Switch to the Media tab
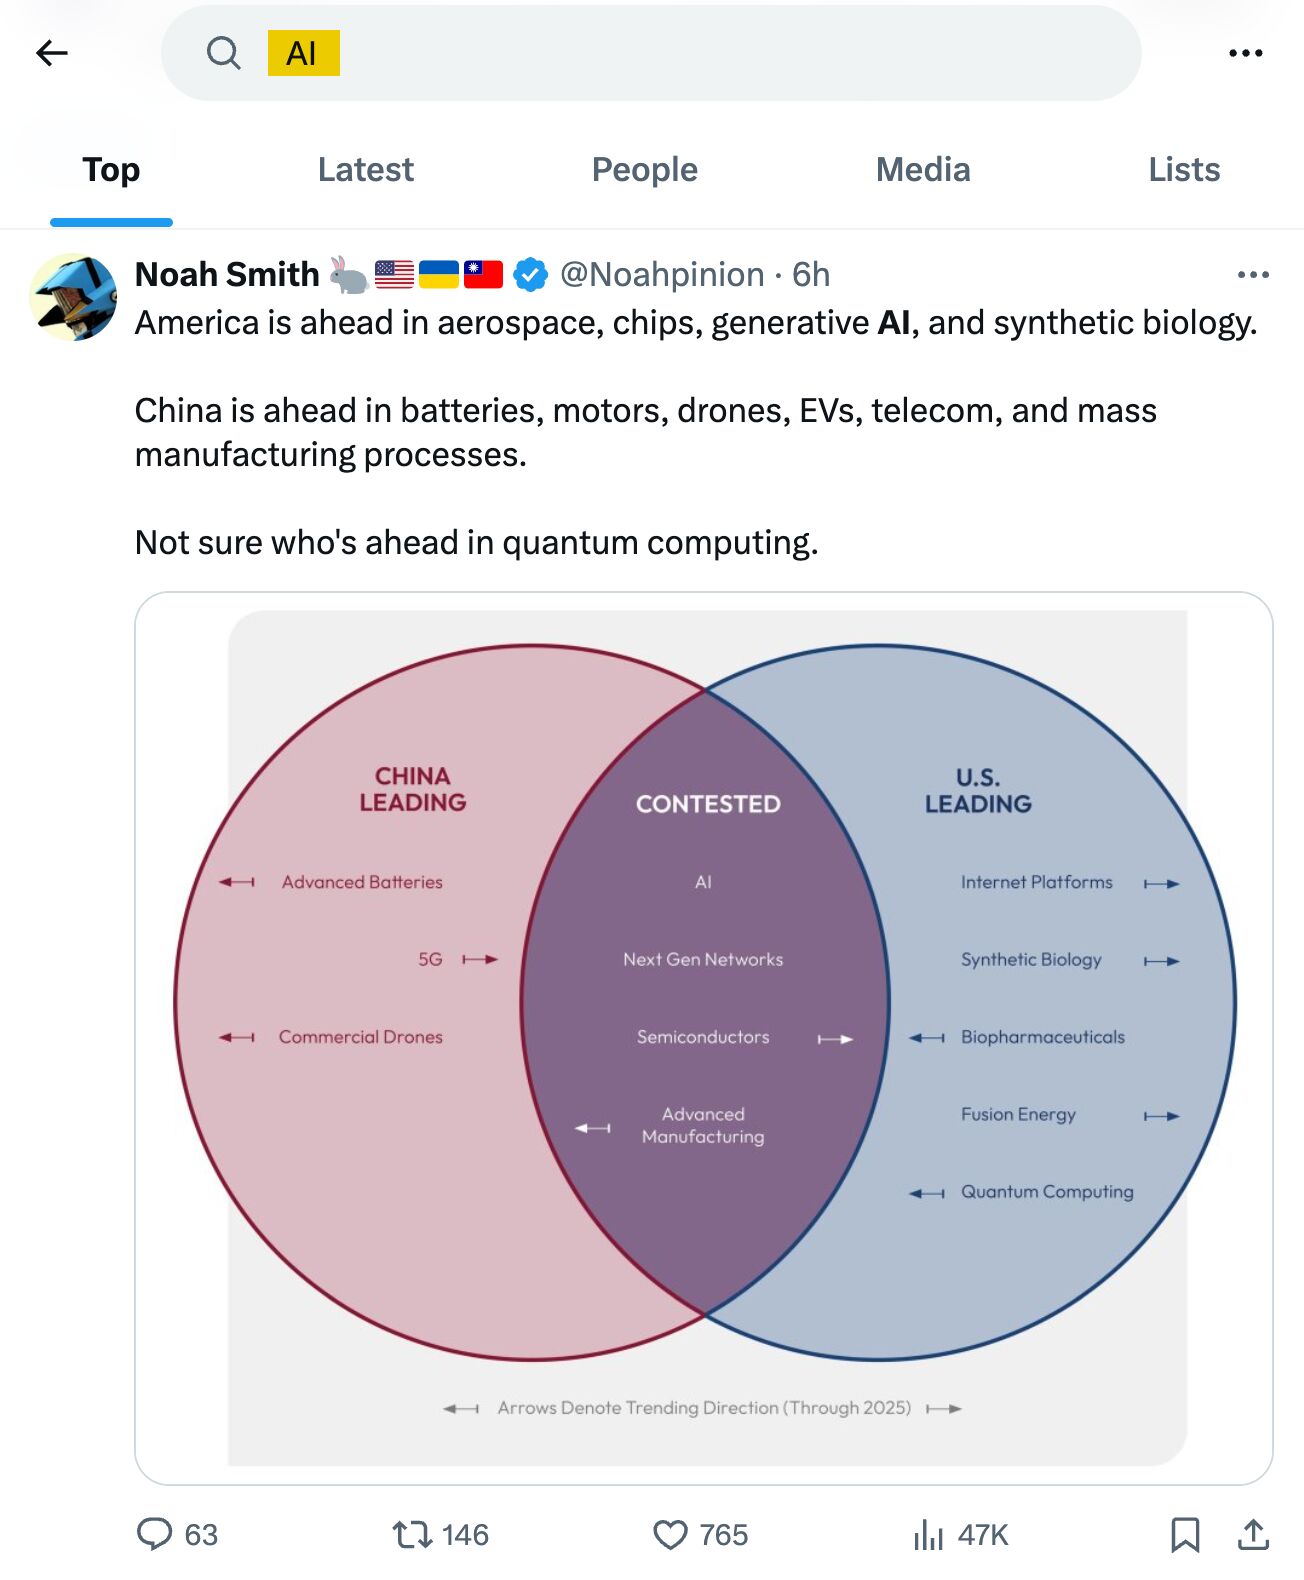This screenshot has height=1580, width=1304. (922, 169)
